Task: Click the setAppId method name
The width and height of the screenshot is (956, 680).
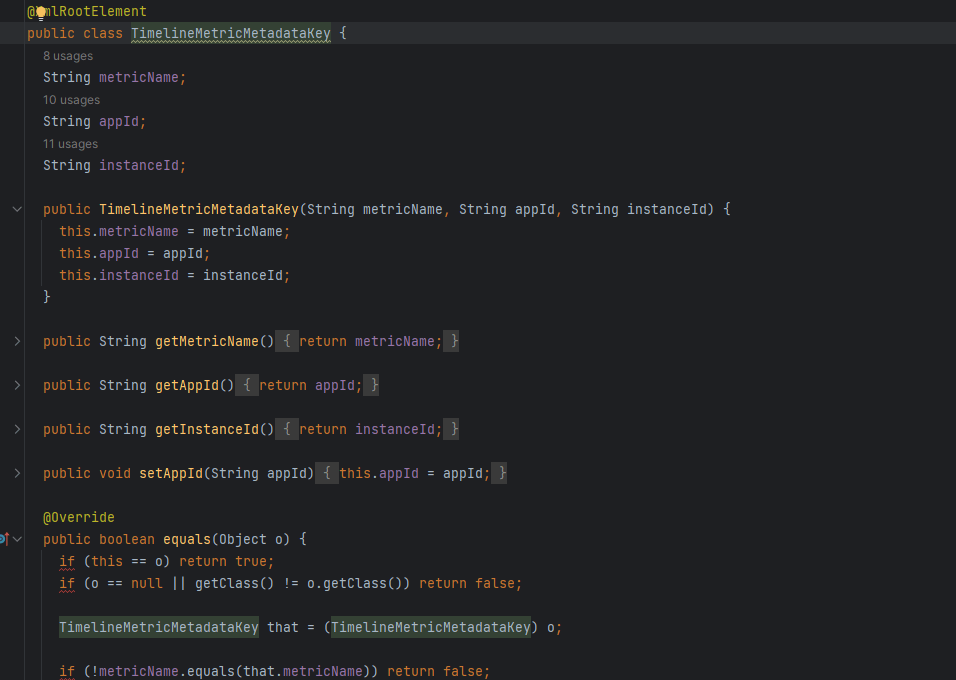Action: coord(171,473)
